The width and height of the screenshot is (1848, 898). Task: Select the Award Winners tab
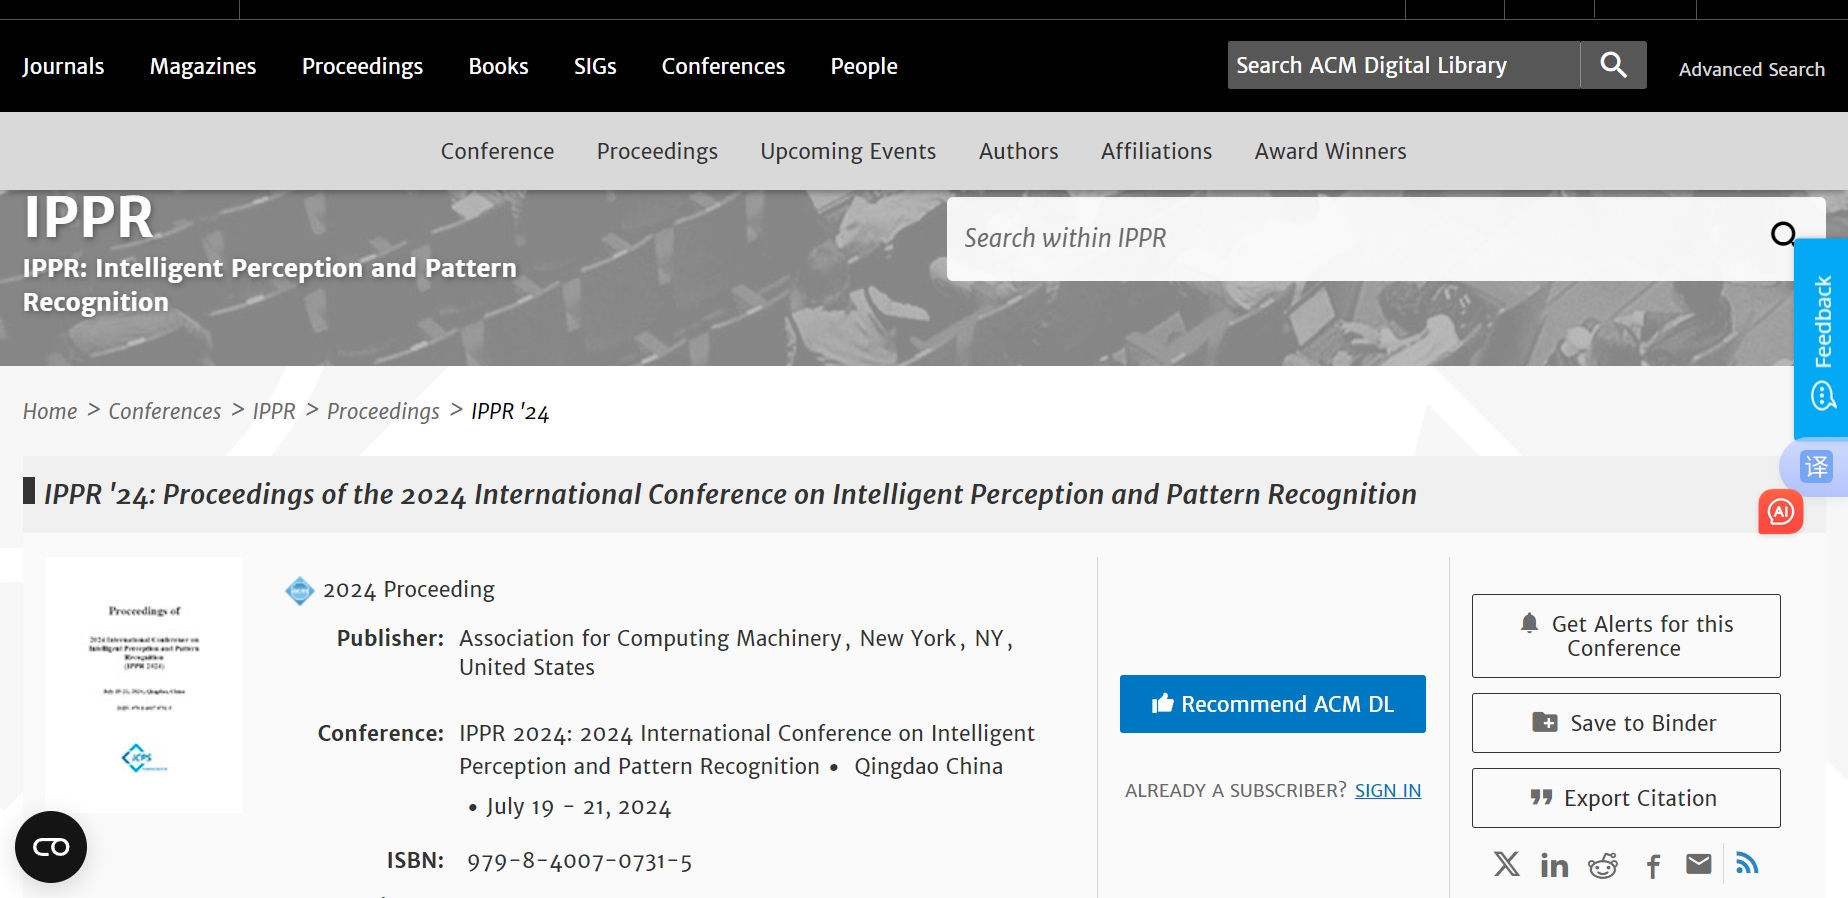(1330, 151)
